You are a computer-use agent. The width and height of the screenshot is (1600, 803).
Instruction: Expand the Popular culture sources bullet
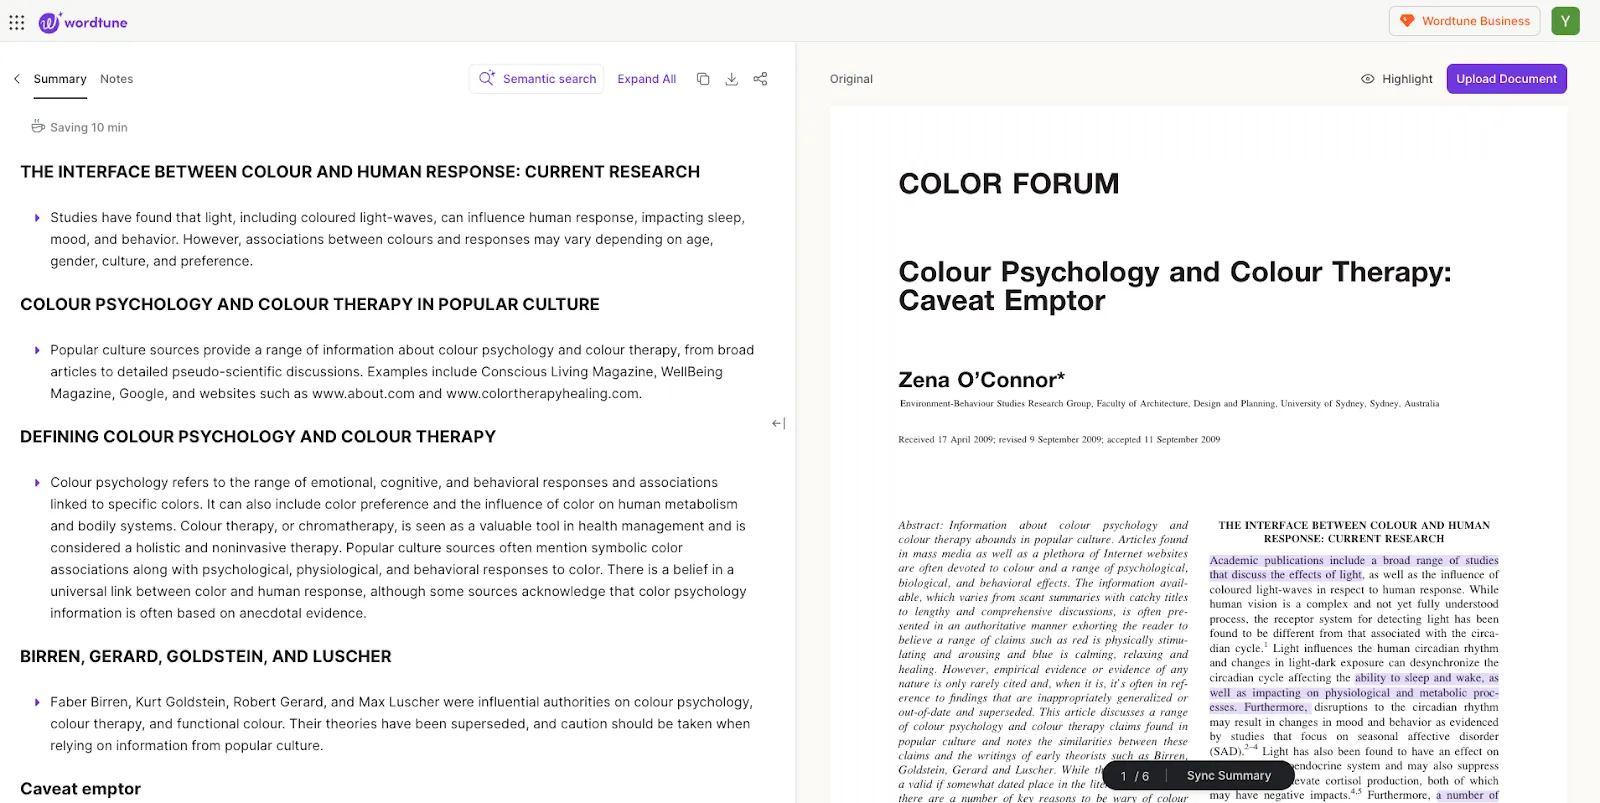(38, 351)
